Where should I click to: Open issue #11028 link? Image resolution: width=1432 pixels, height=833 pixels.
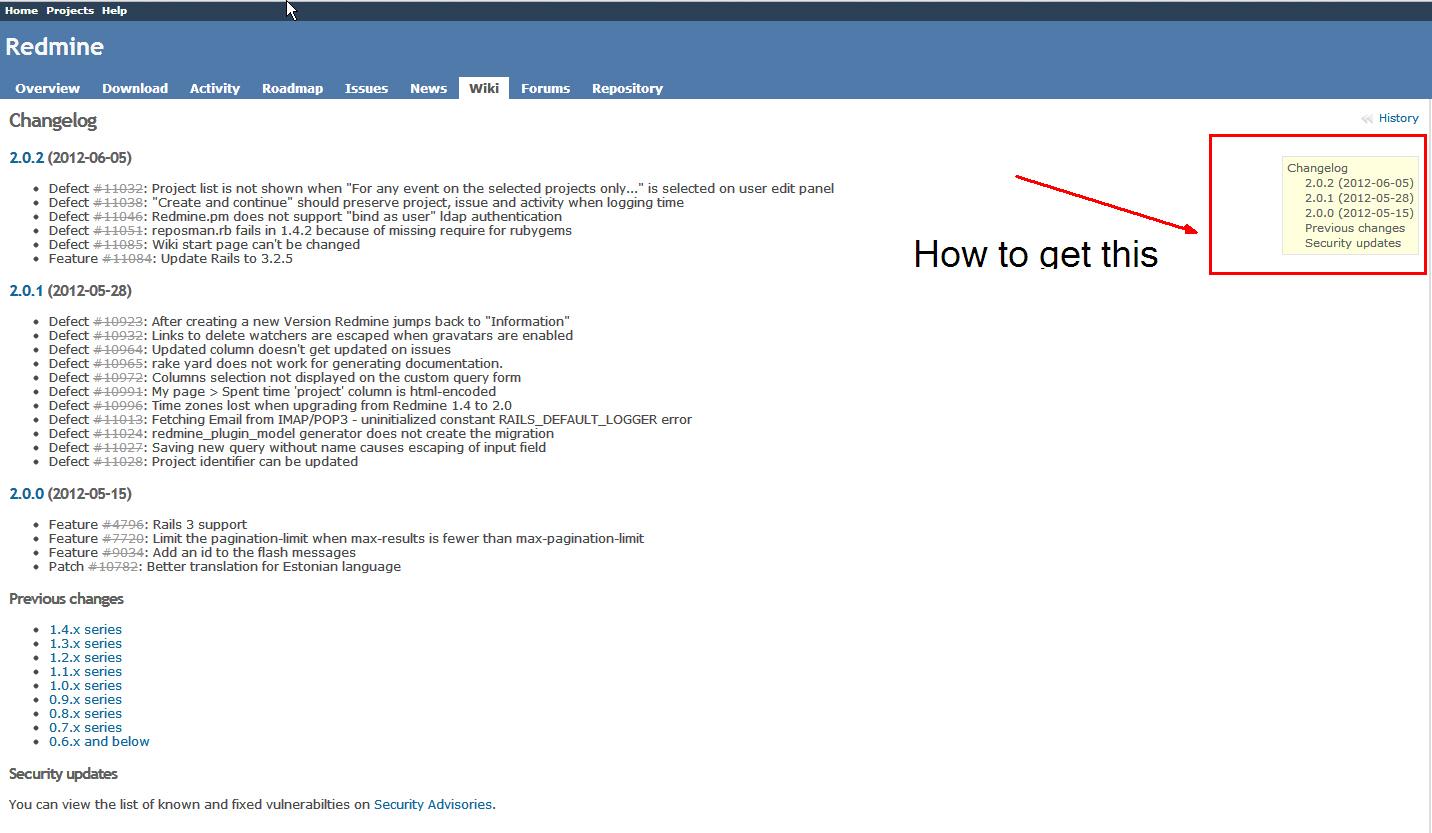coord(119,461)
